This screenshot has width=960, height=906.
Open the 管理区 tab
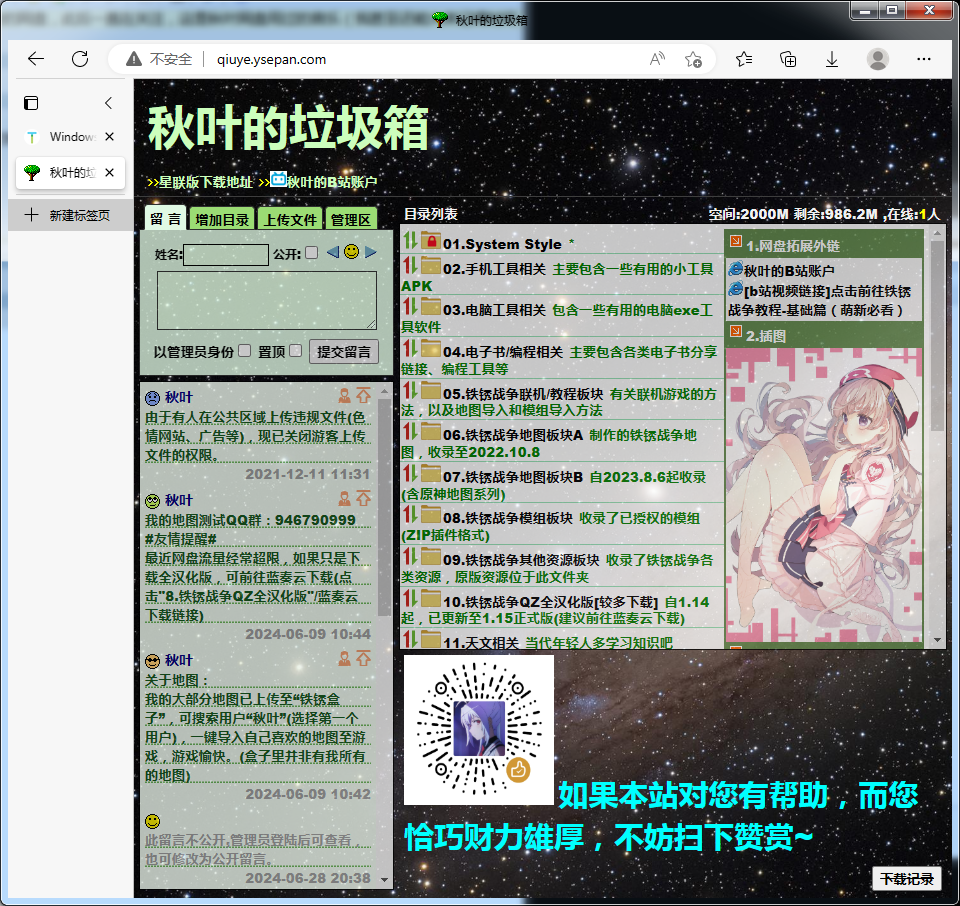tap(352, 218)
